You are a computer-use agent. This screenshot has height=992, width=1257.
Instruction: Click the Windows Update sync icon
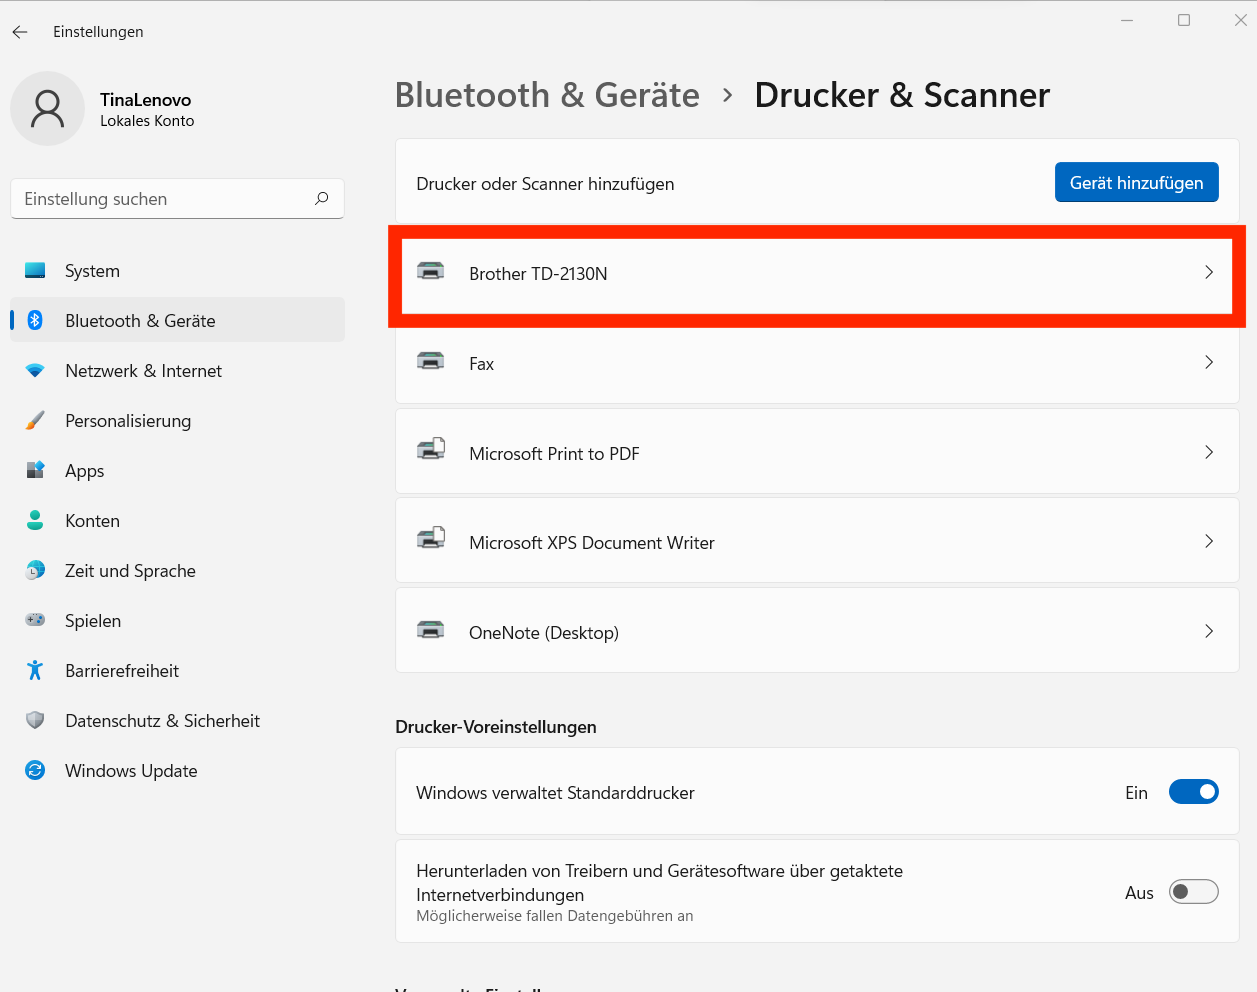point(35,770)
